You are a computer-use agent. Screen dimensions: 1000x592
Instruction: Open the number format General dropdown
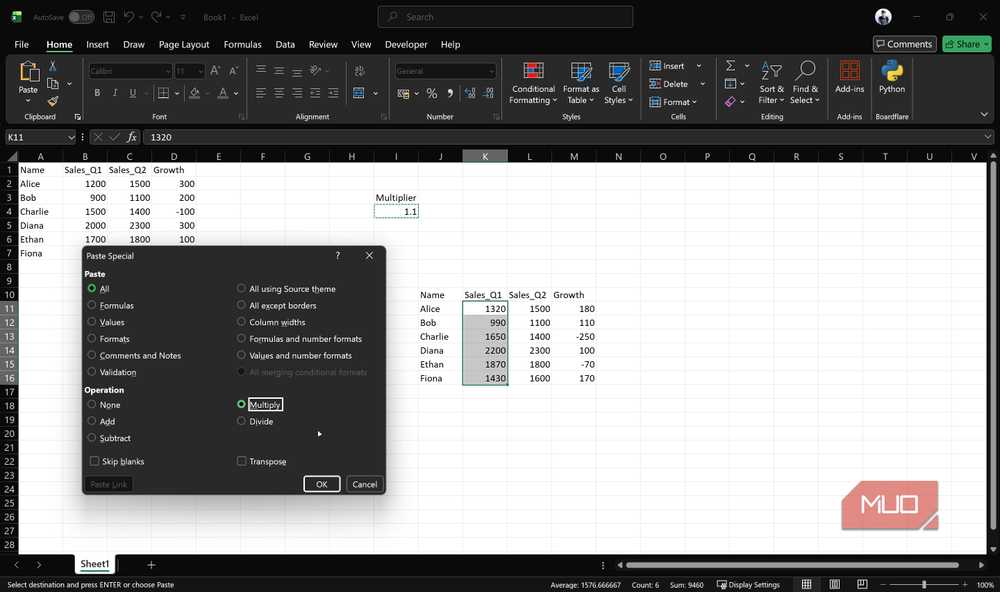491,71
